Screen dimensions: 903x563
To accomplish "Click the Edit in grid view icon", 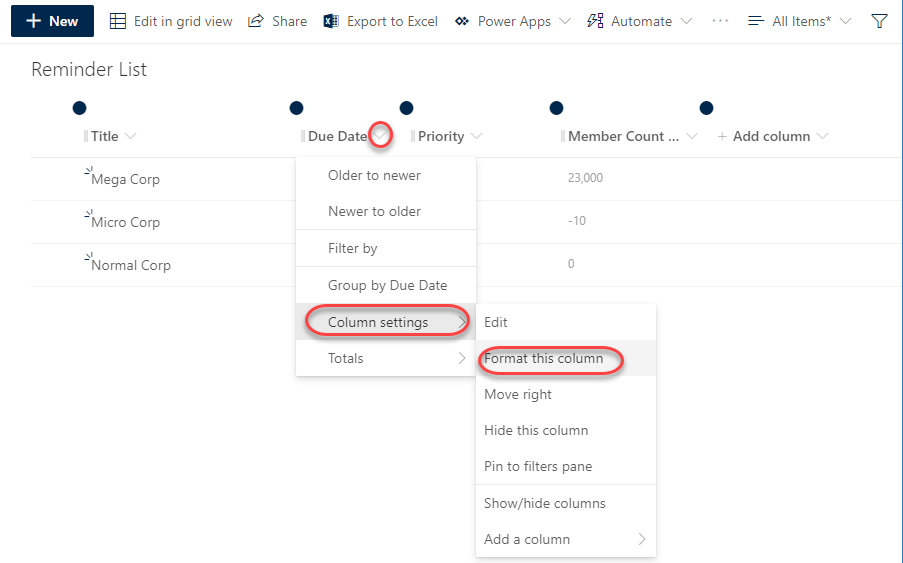I will [118, 21].
